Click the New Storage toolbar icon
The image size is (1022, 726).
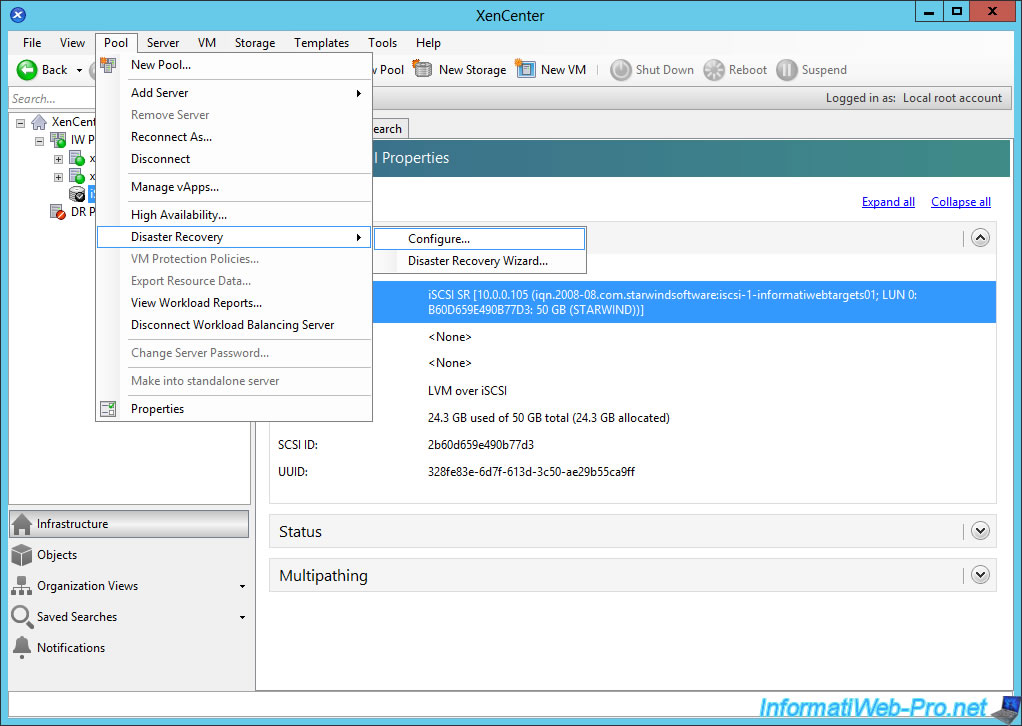tap(422, 68)
